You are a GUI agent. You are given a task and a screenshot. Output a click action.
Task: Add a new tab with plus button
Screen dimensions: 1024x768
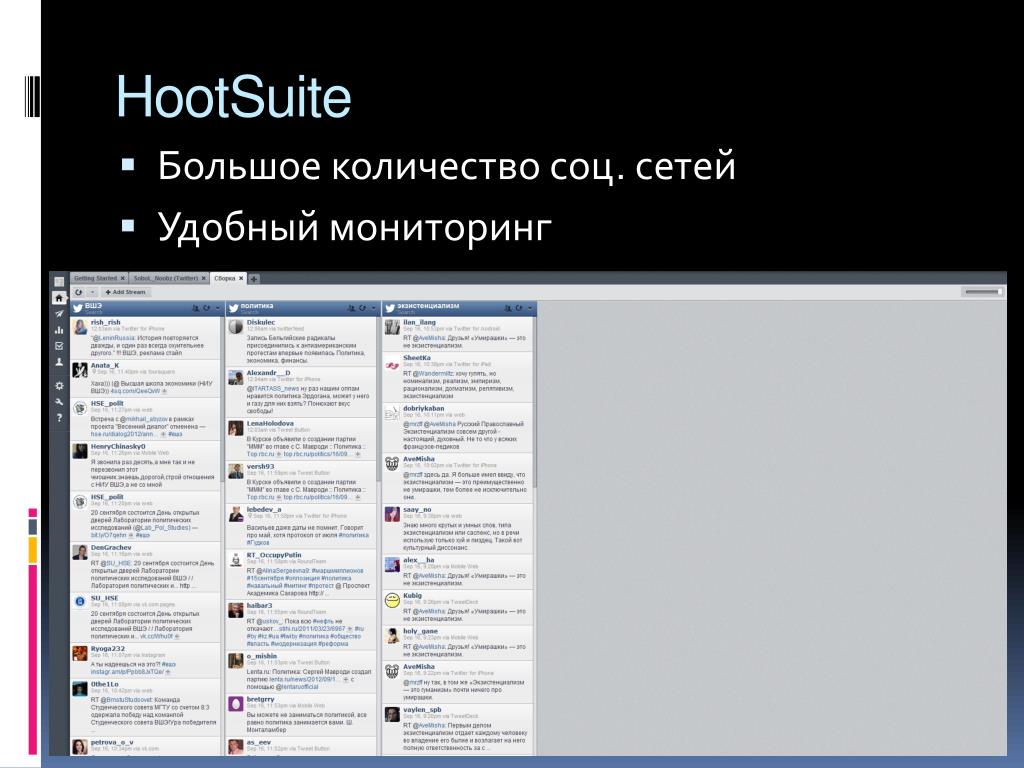point(254,279)
